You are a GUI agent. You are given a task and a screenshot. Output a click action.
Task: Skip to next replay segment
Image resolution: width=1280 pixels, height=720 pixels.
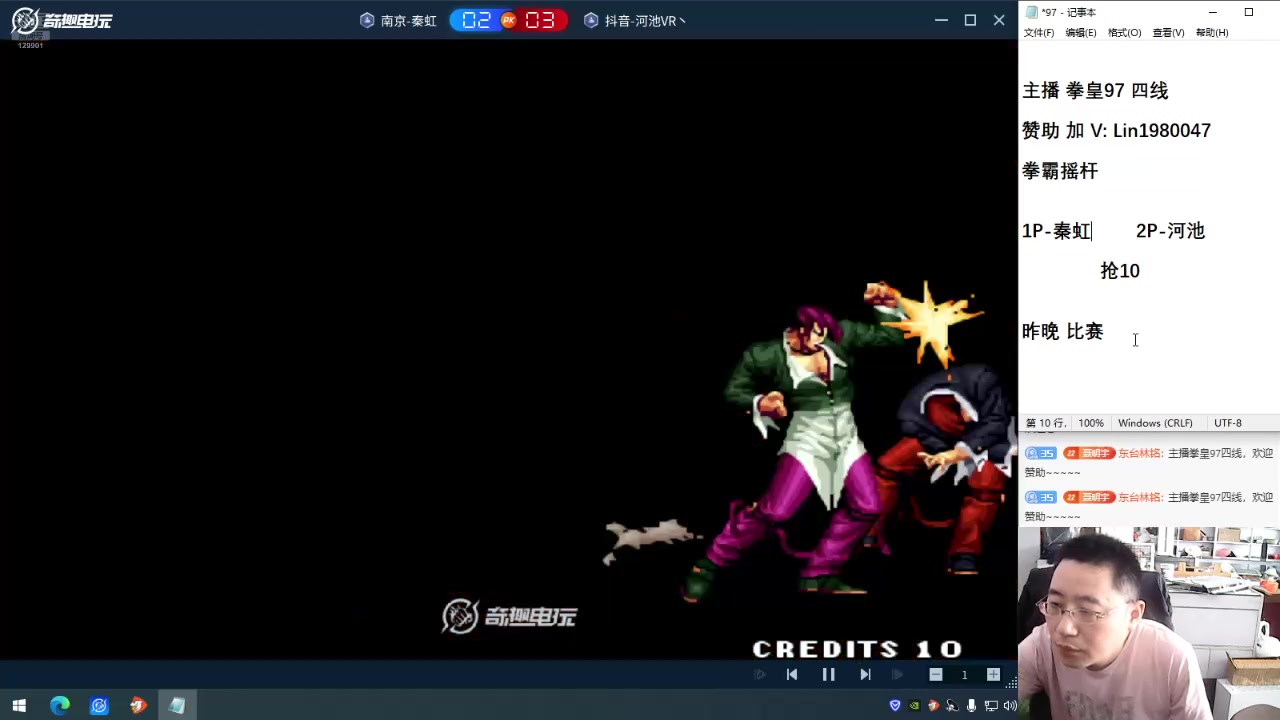pyautogui.click(x=865, y=675)
